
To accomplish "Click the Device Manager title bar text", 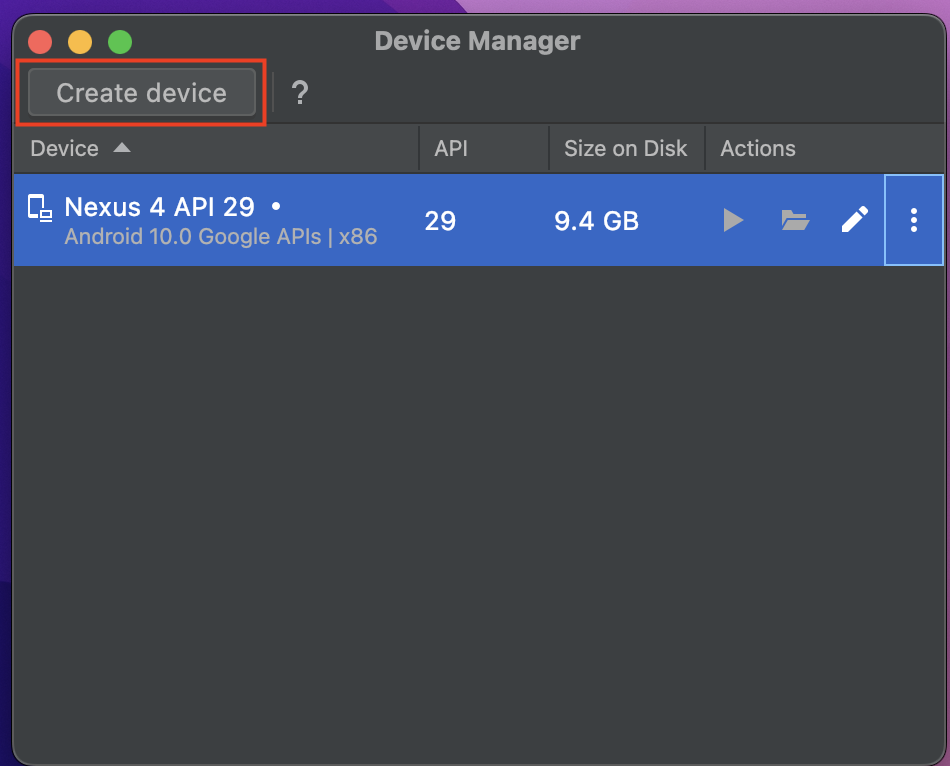I will [x=477, y=41].
